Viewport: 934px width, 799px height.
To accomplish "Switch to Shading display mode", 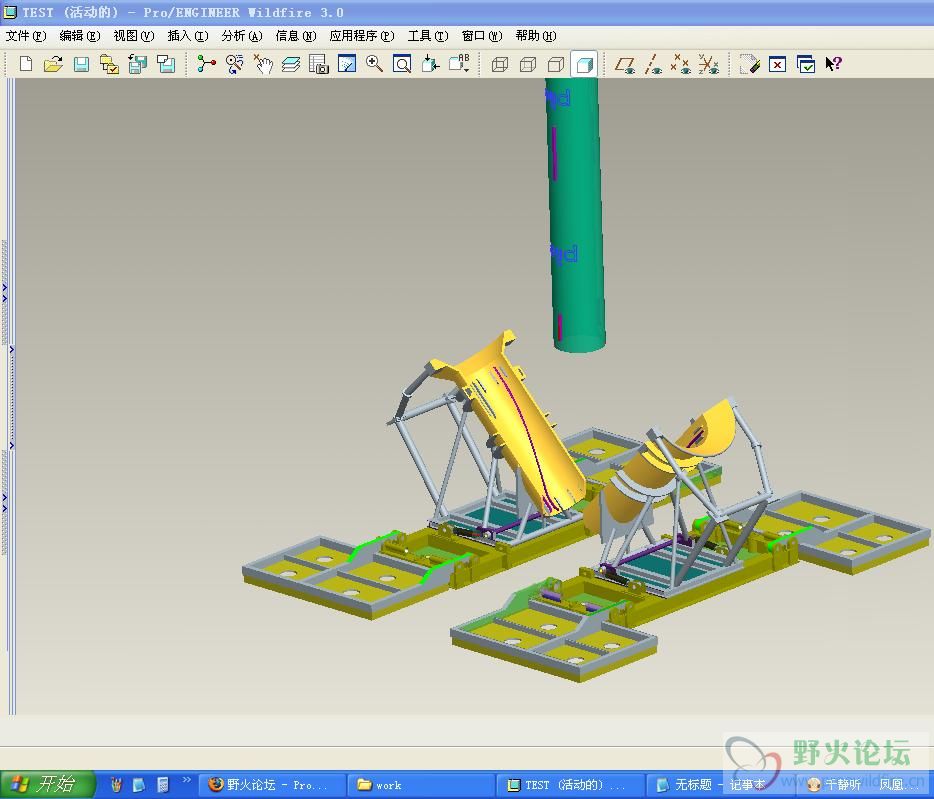I will [584, 64].
